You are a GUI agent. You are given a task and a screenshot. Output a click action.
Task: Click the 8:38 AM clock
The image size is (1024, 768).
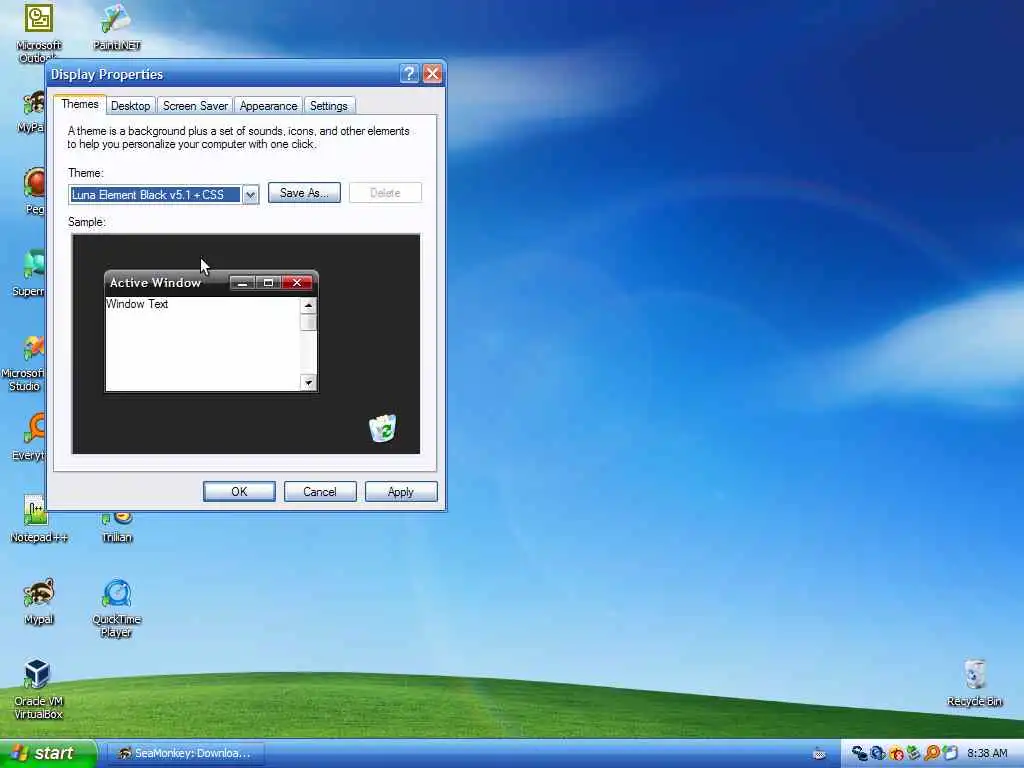pyautogui.click(x=987, y=754)
